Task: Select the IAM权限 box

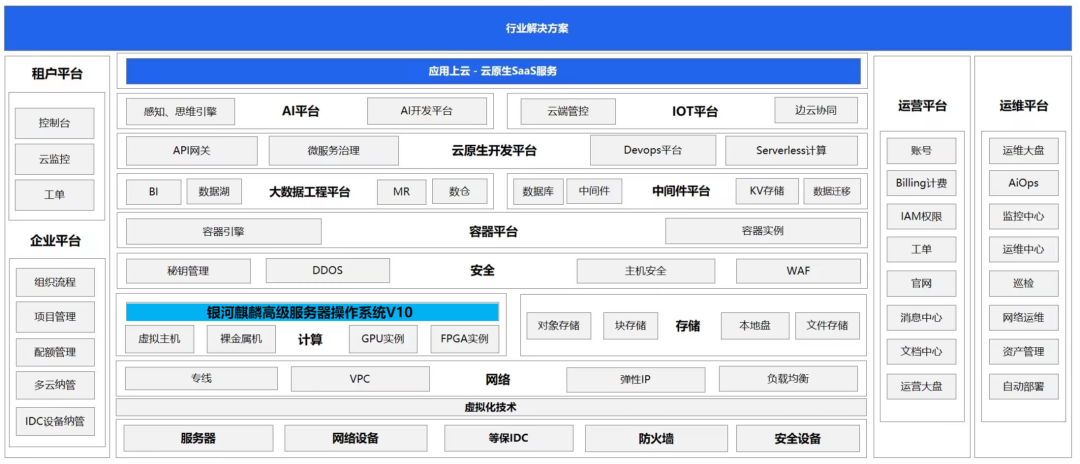Action: (921, 217)
